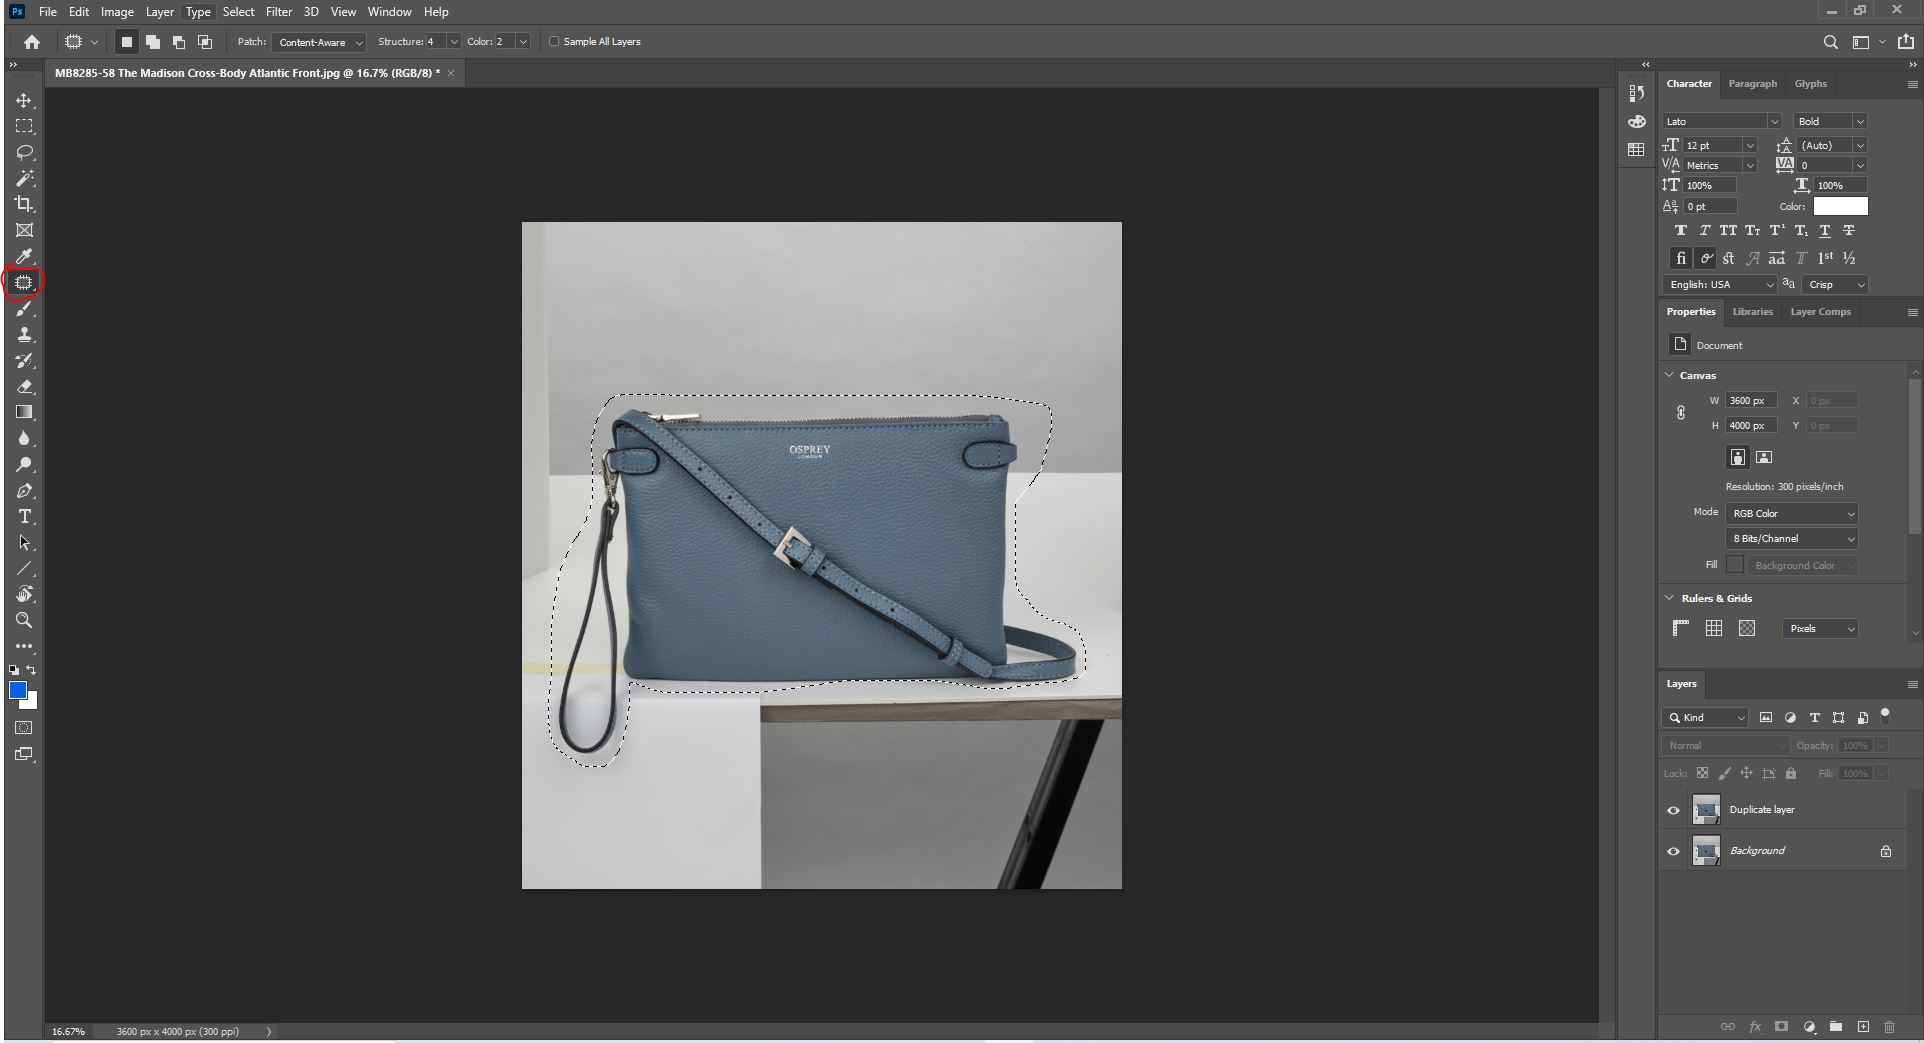Select the Pen tool
The image size is (1924, 1043).
pos(24,491)
